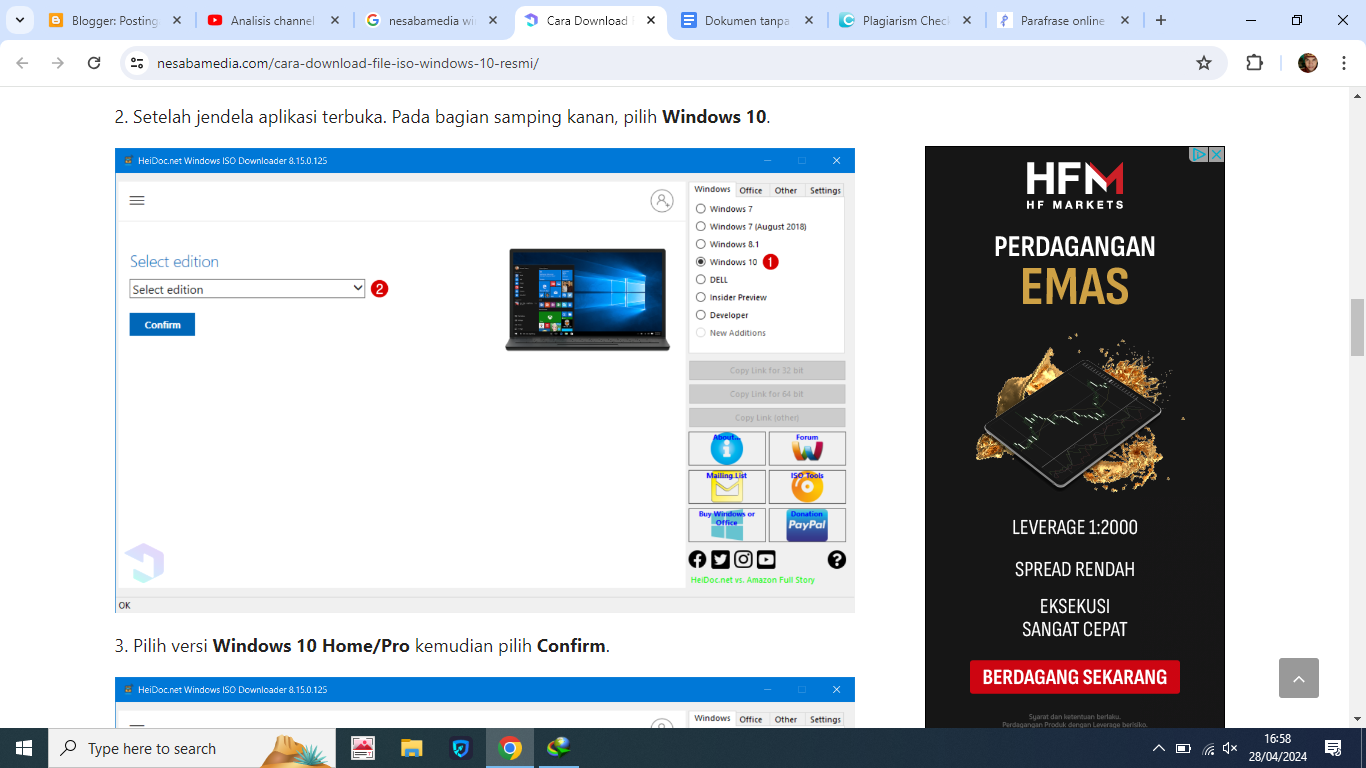Screen dimensions: 1366x768
Task: Open File Explorer from the taskbar
Action: (x=411, y=748)
